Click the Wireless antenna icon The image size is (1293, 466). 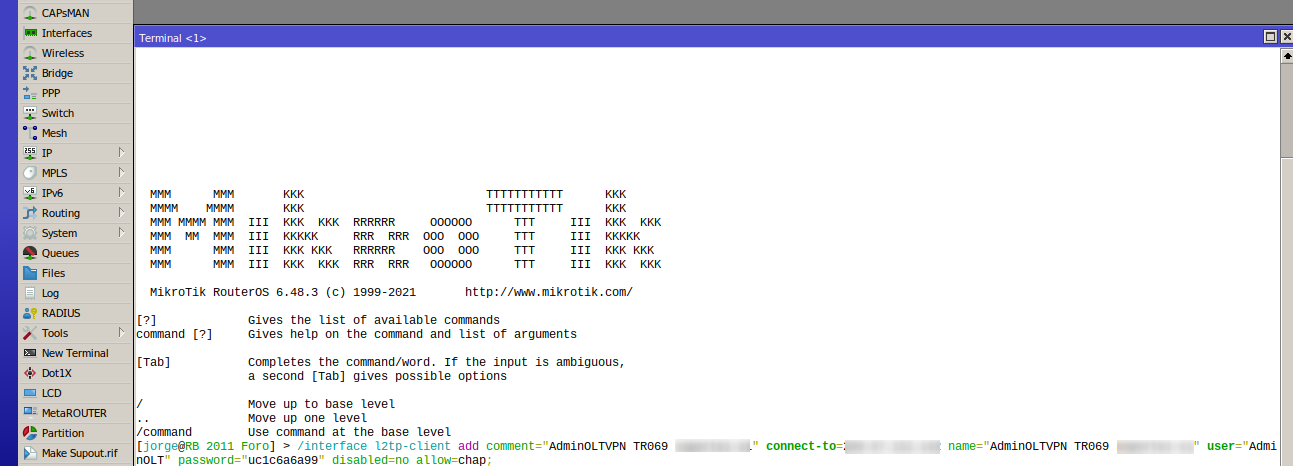(30, 53)
